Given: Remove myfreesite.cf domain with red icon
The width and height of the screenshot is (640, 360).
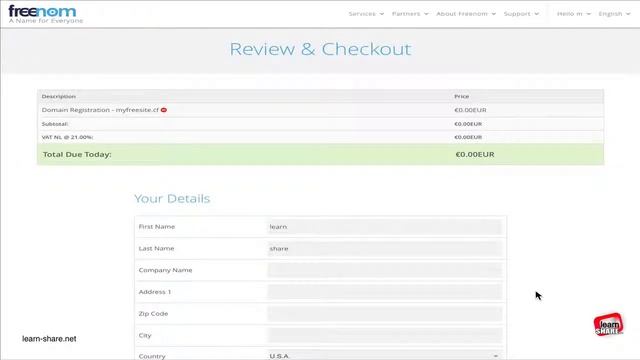Looking at the screenshot, I should point(164,110).
